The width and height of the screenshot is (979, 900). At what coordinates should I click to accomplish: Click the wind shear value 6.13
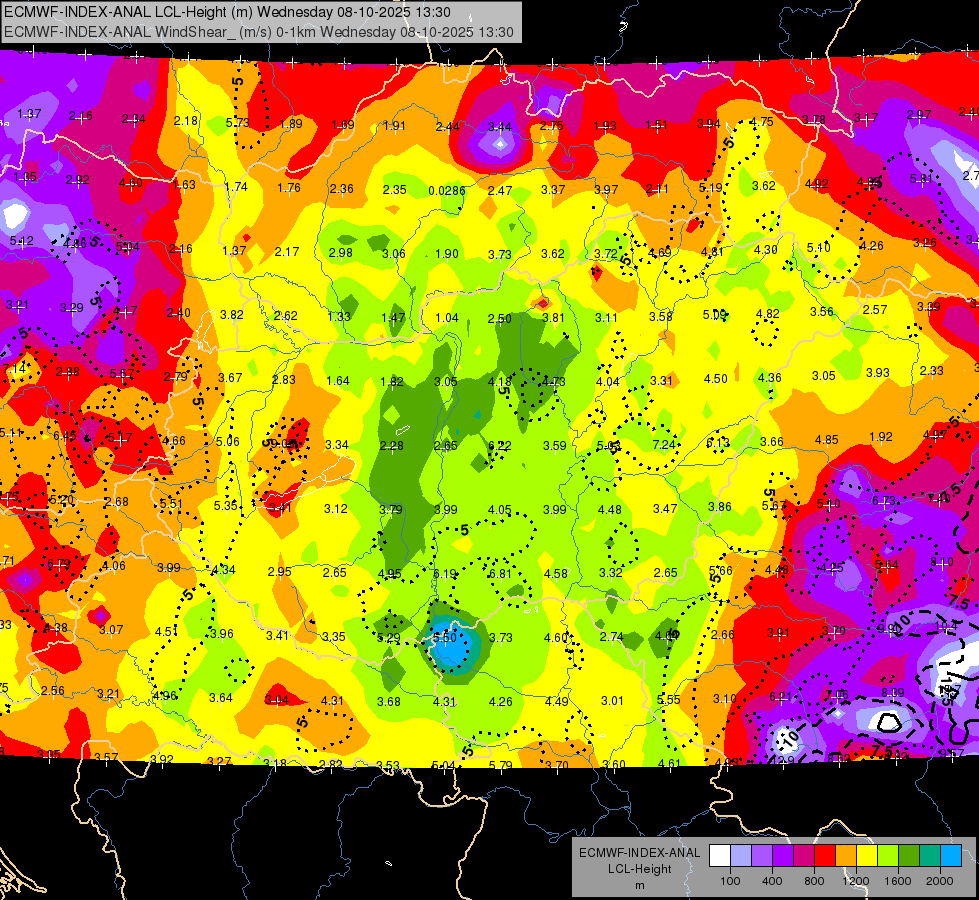pyautogui.click(x=717, y=442)
